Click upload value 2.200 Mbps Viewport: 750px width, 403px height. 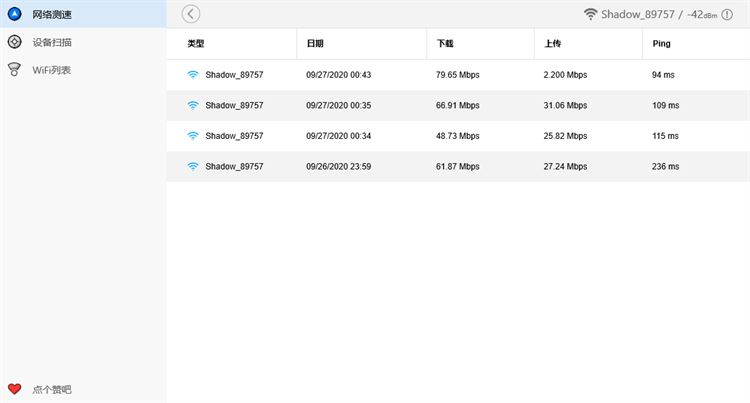[x=565, y=75]
